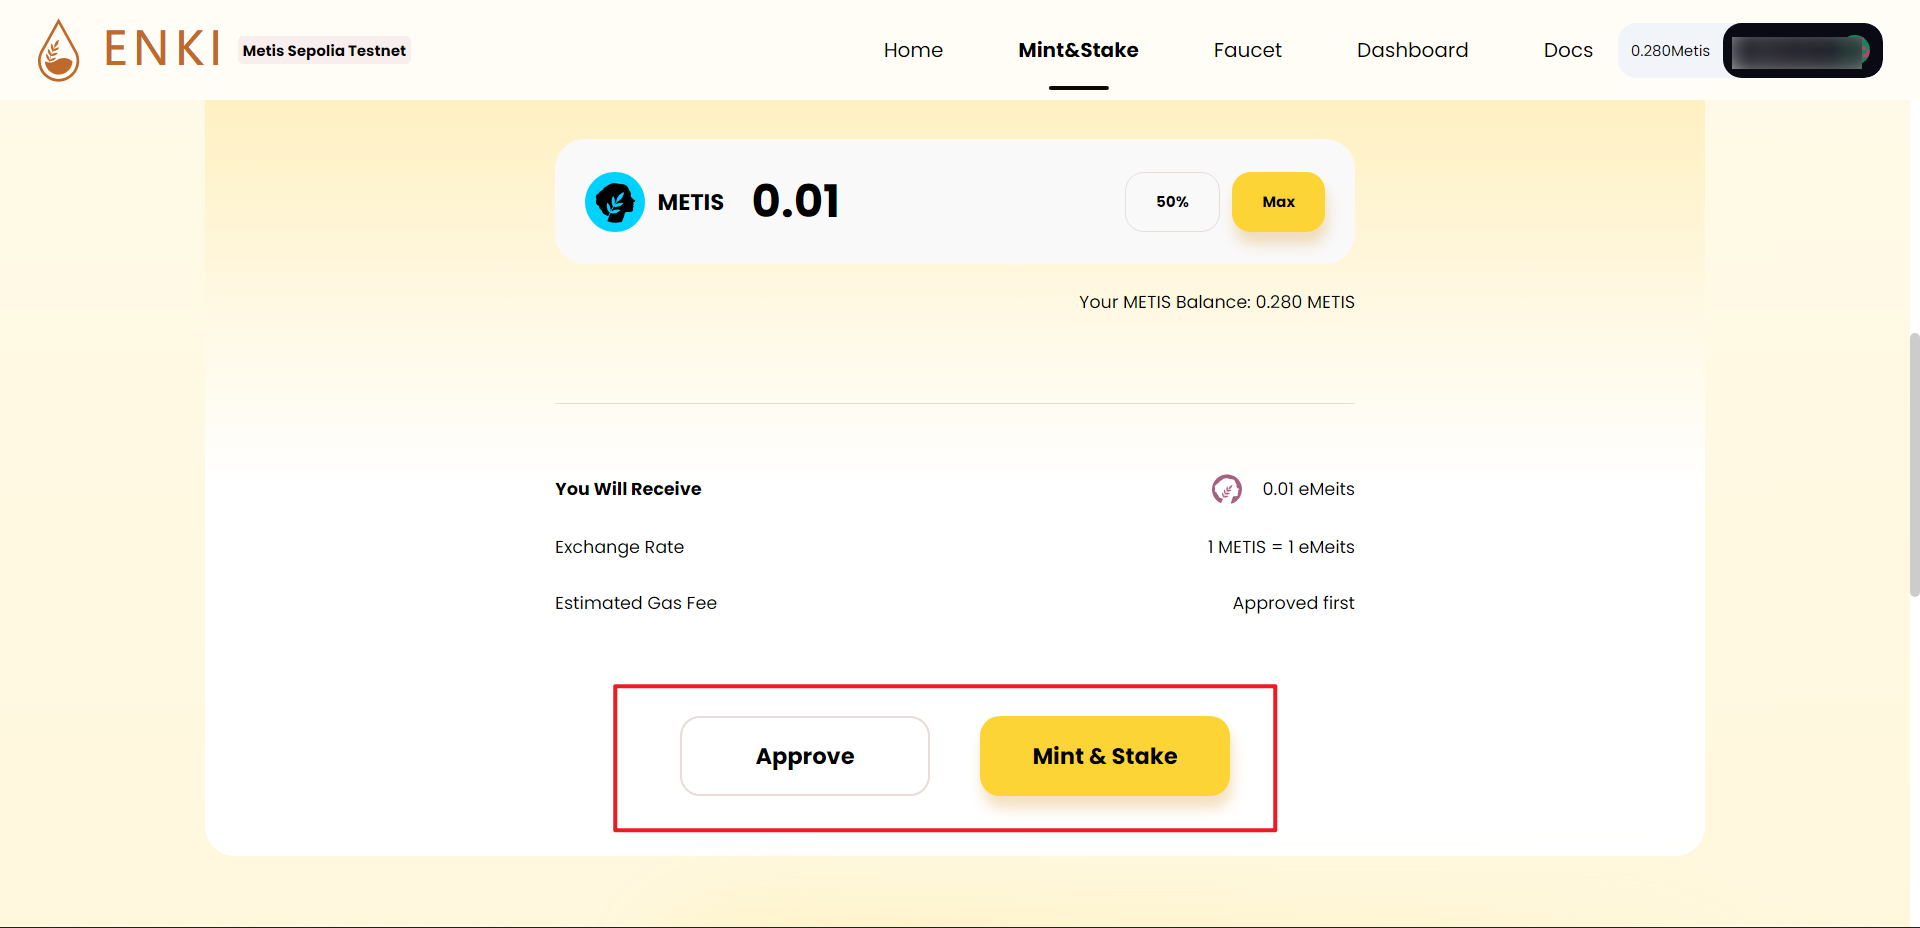This screenshot has width=1920, height=928.
Task: Click the 0.01 METIS amount input
Action: tap(796, 201)
